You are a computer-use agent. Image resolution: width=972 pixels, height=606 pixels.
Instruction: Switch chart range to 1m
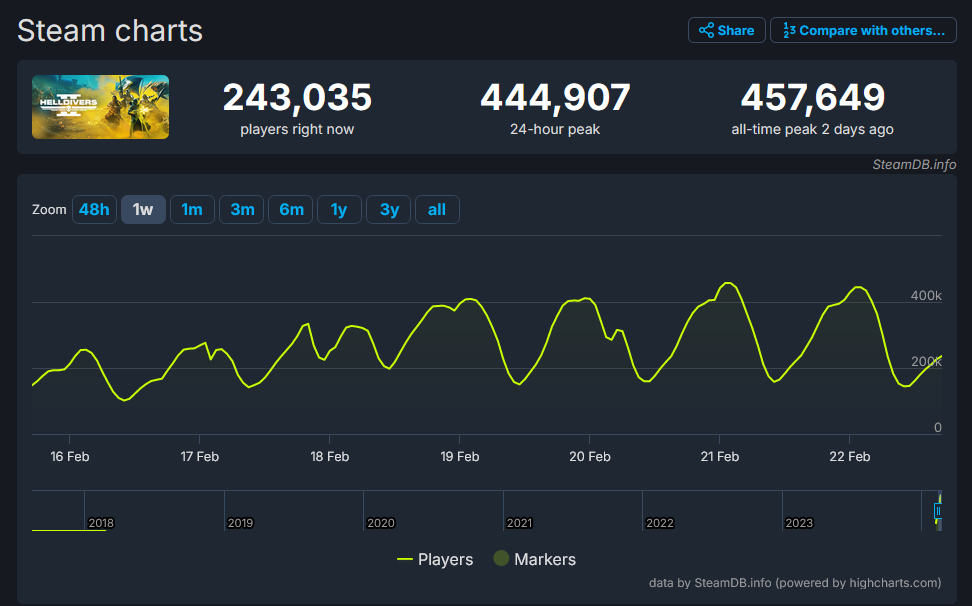(x=192, y=209)
